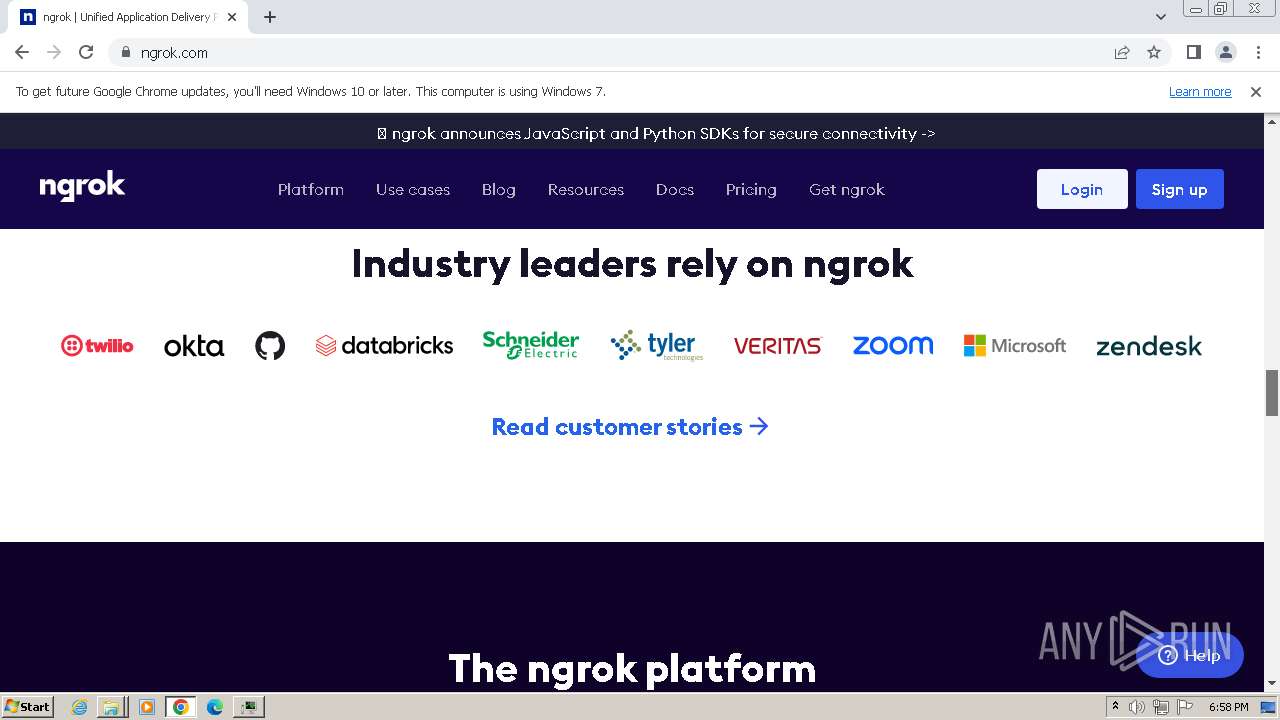Open the Pricing page
Image resolution: width=1280 pixels, height=720 pixels.
(751, 189)
